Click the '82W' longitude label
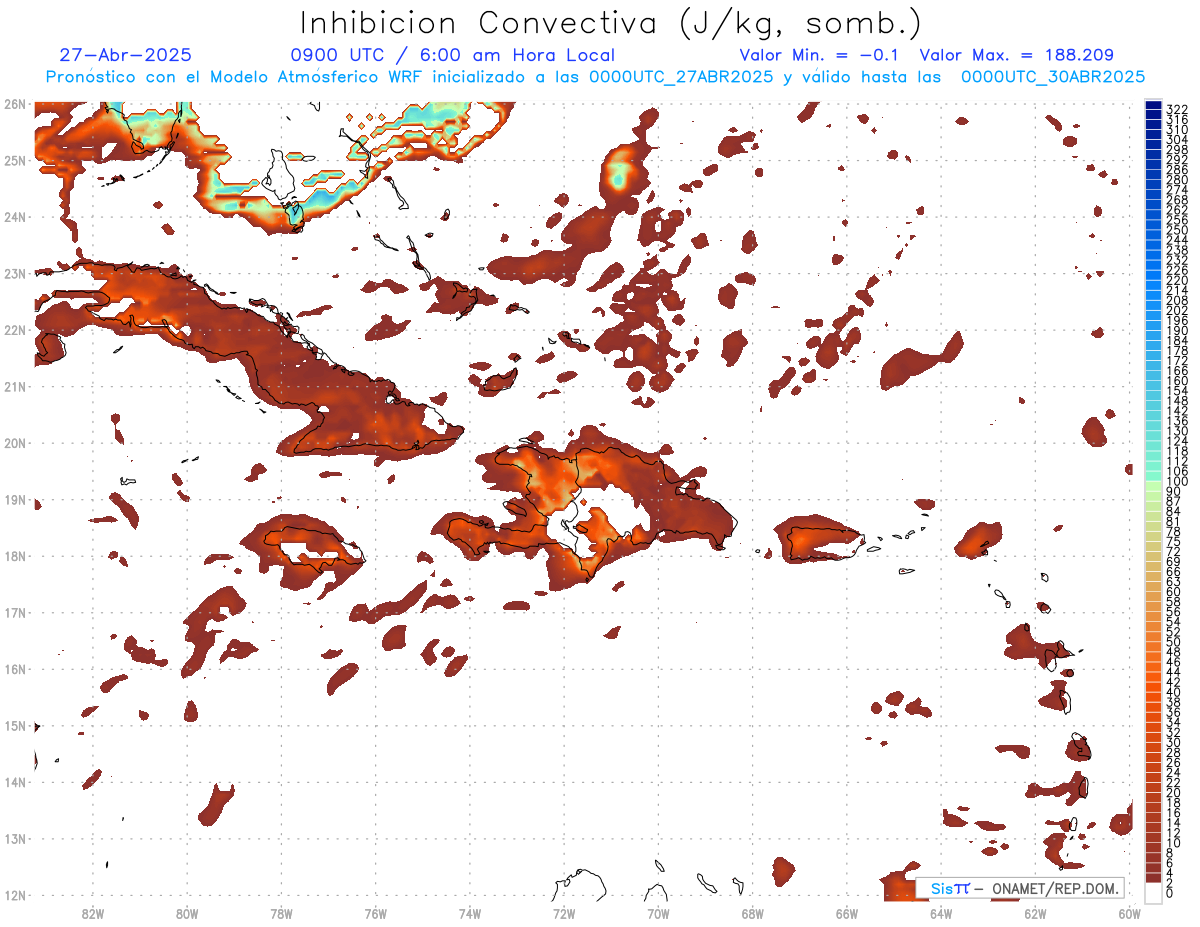1200x927 pixels. (x=92, y=913)
